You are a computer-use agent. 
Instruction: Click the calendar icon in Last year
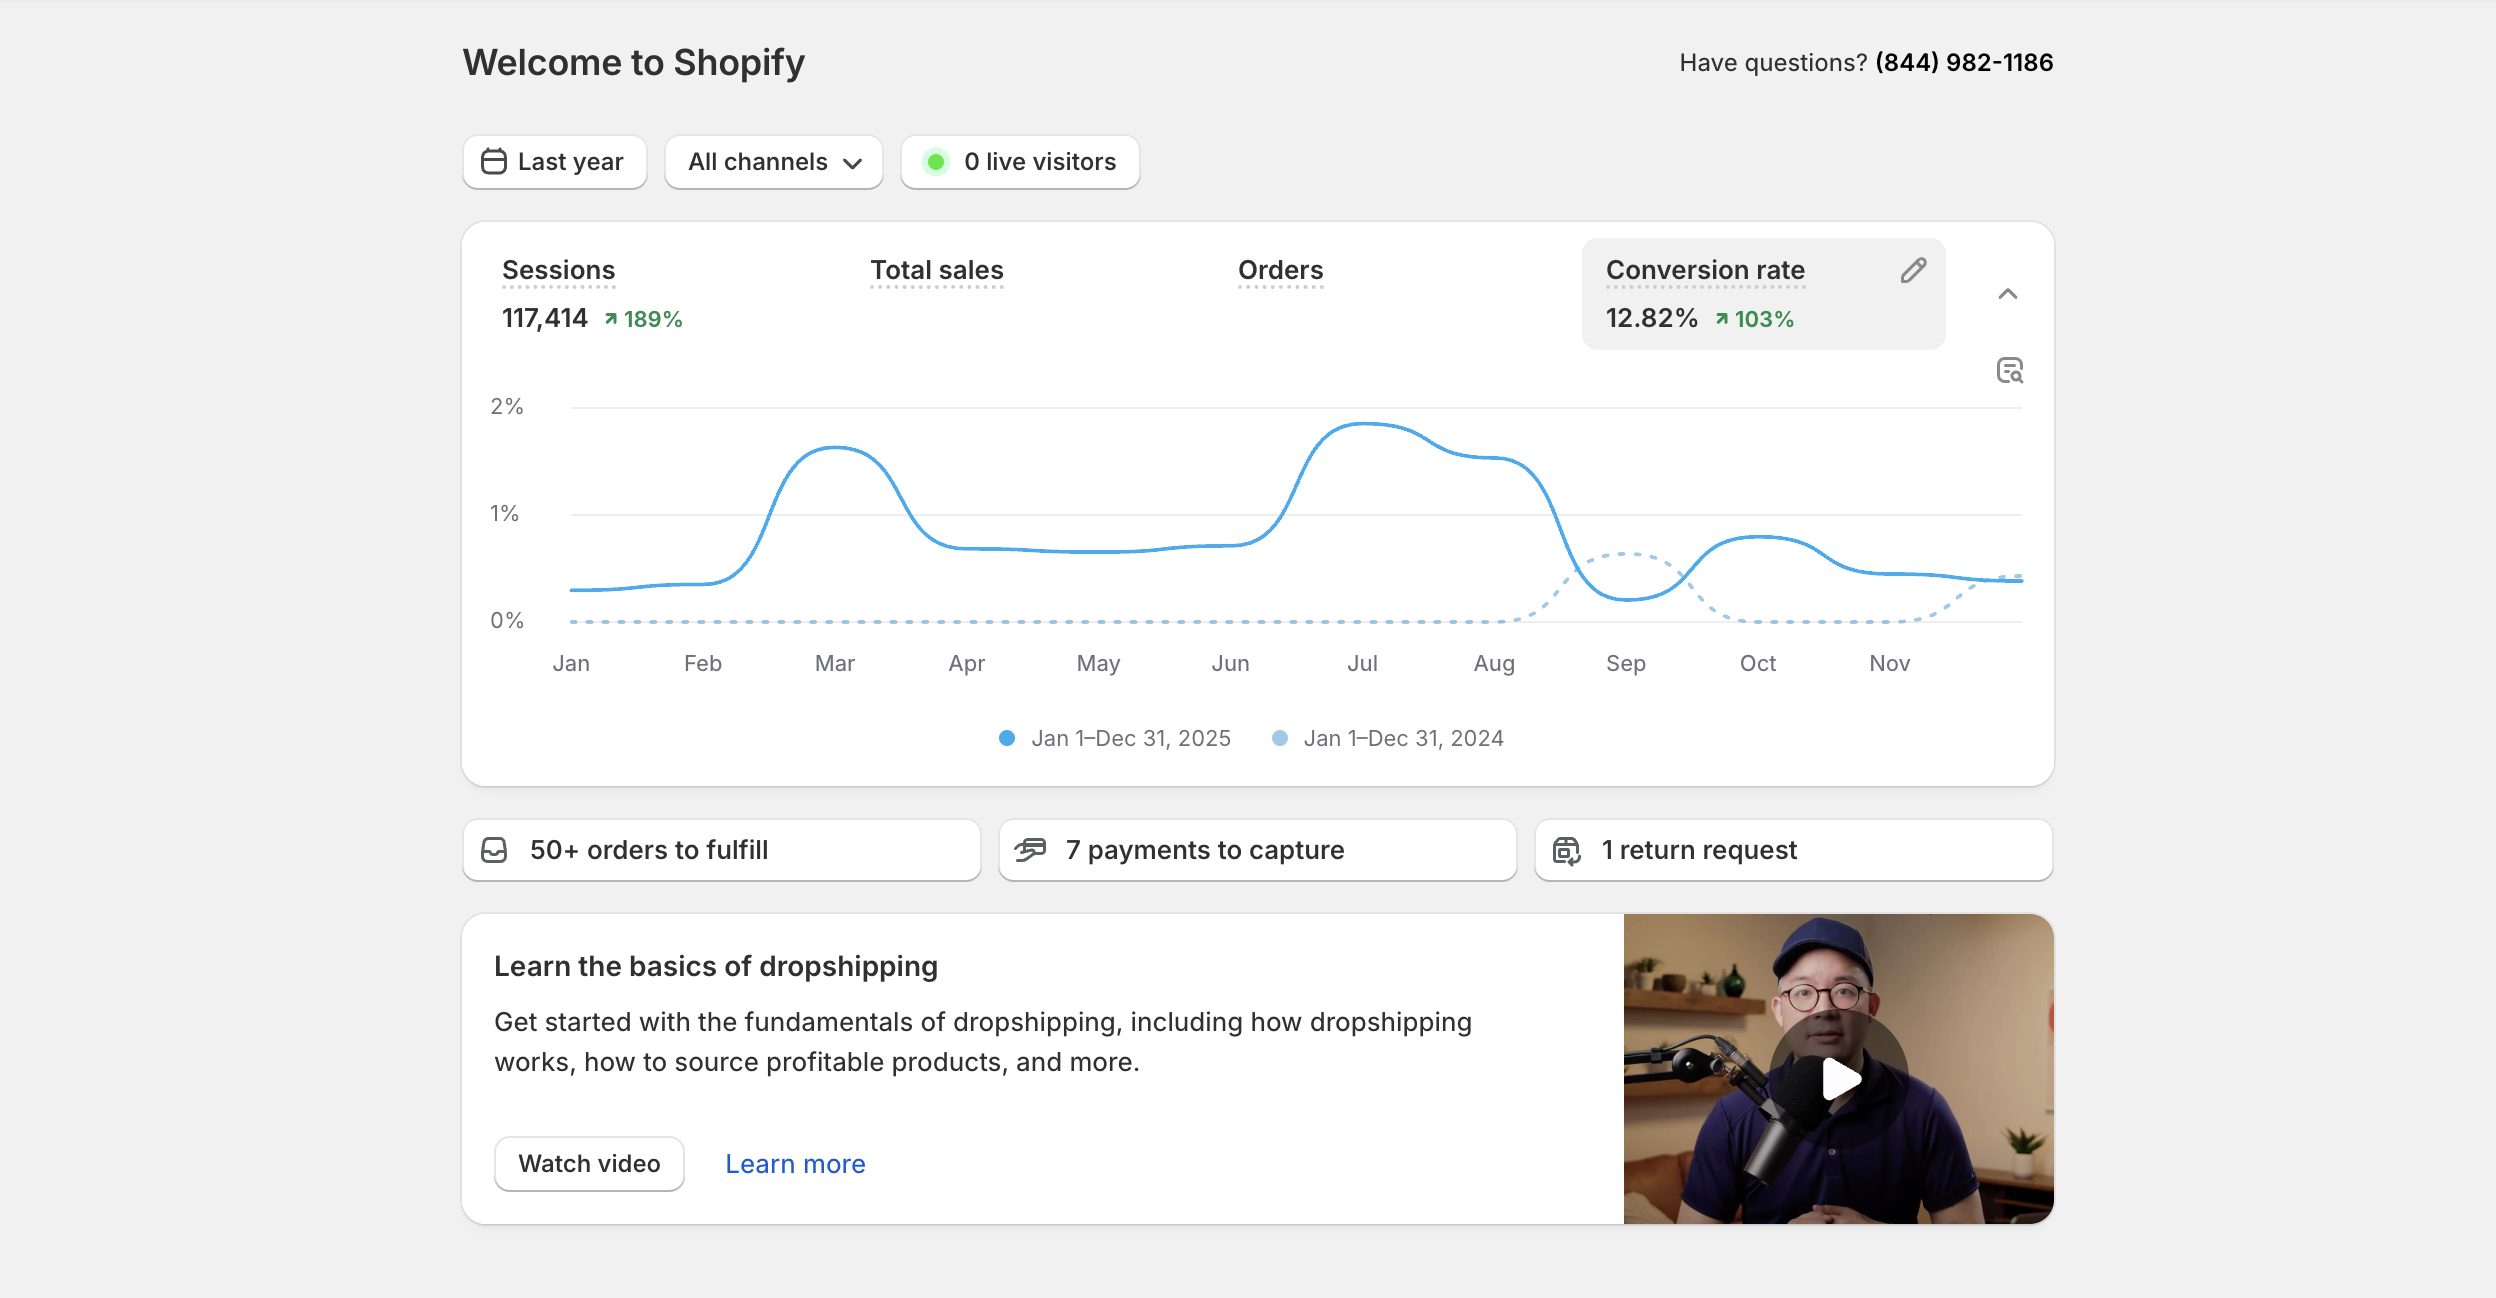click(x=494, y=162)
